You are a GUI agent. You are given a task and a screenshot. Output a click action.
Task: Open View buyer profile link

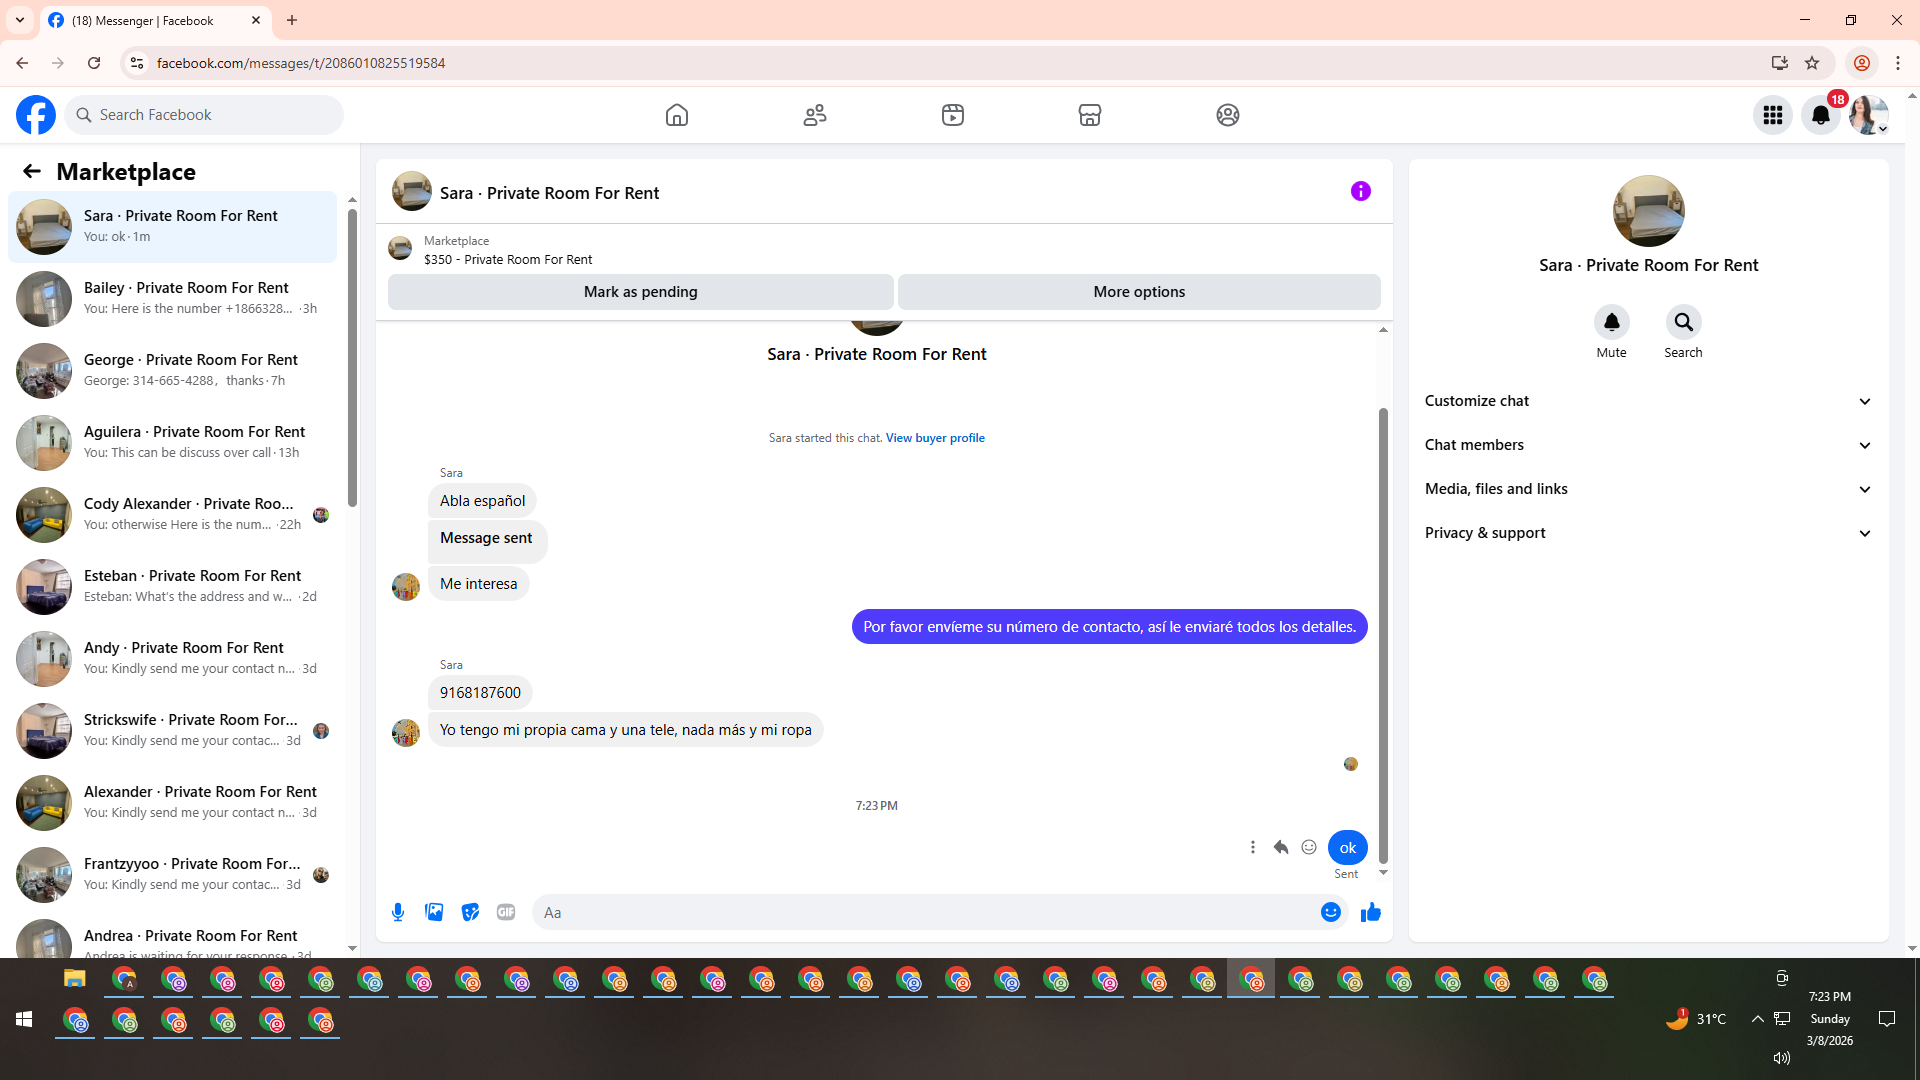pyautogui.click(x=935, y=438)
